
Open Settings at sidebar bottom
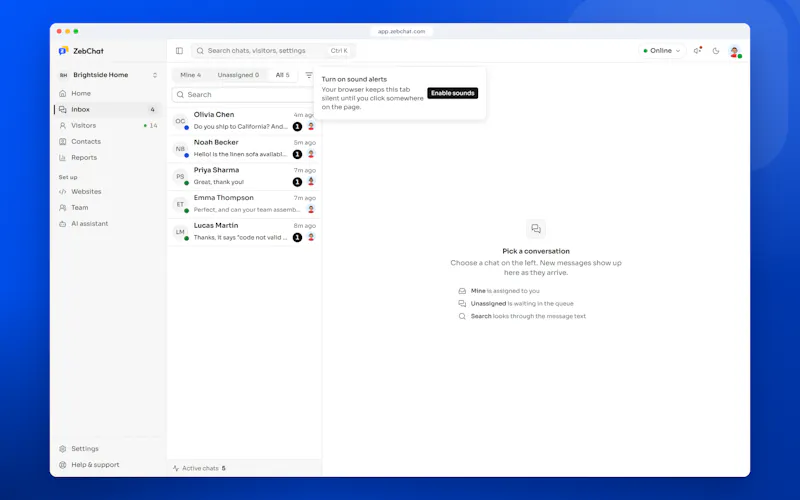pyautogui.click(x=108, y=448)
